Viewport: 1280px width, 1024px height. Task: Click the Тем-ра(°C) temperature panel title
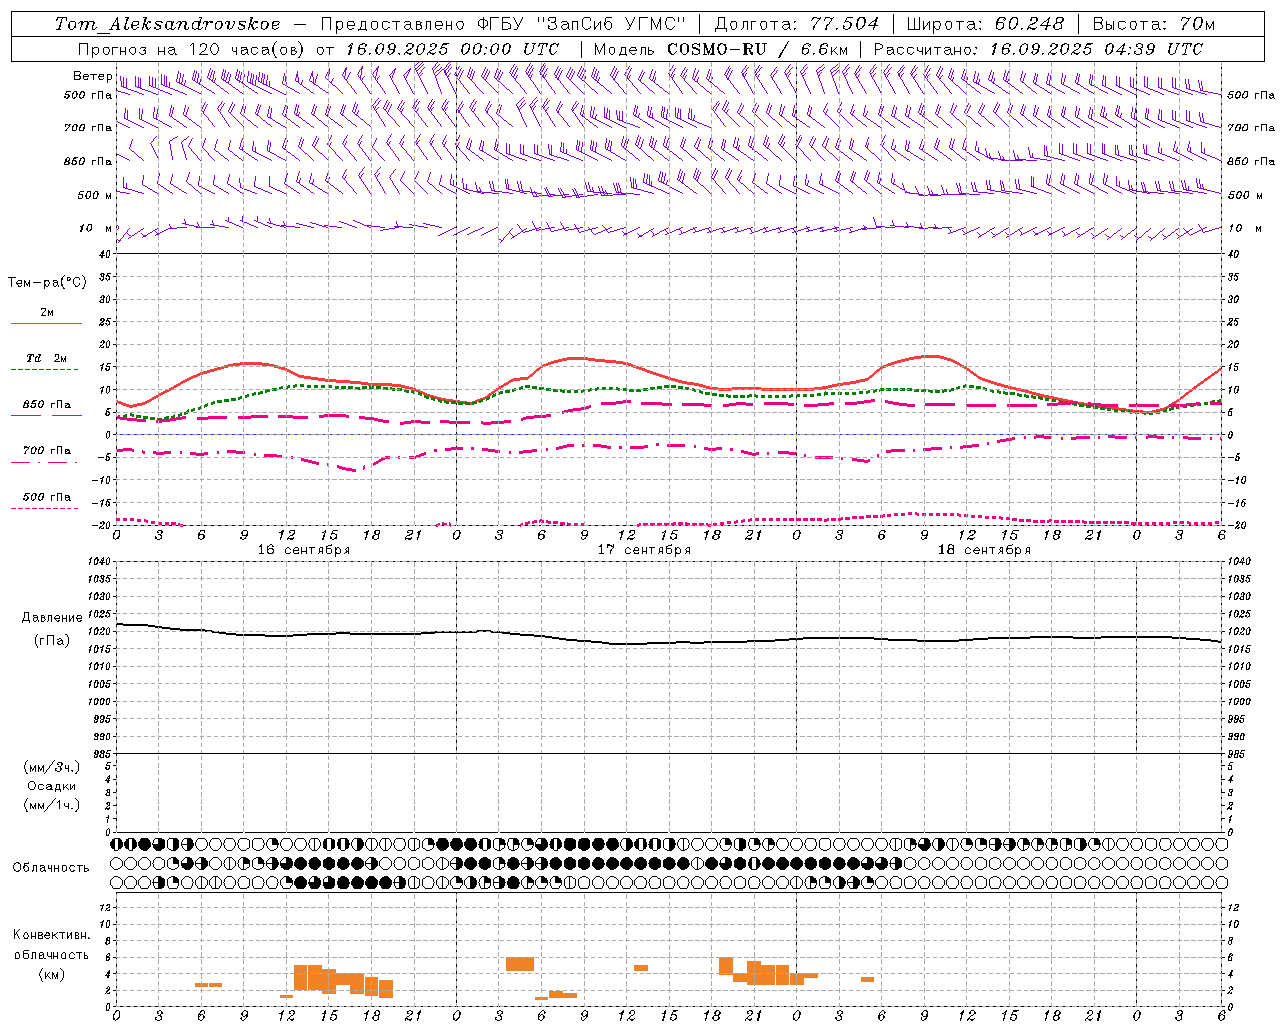point(47,283)
